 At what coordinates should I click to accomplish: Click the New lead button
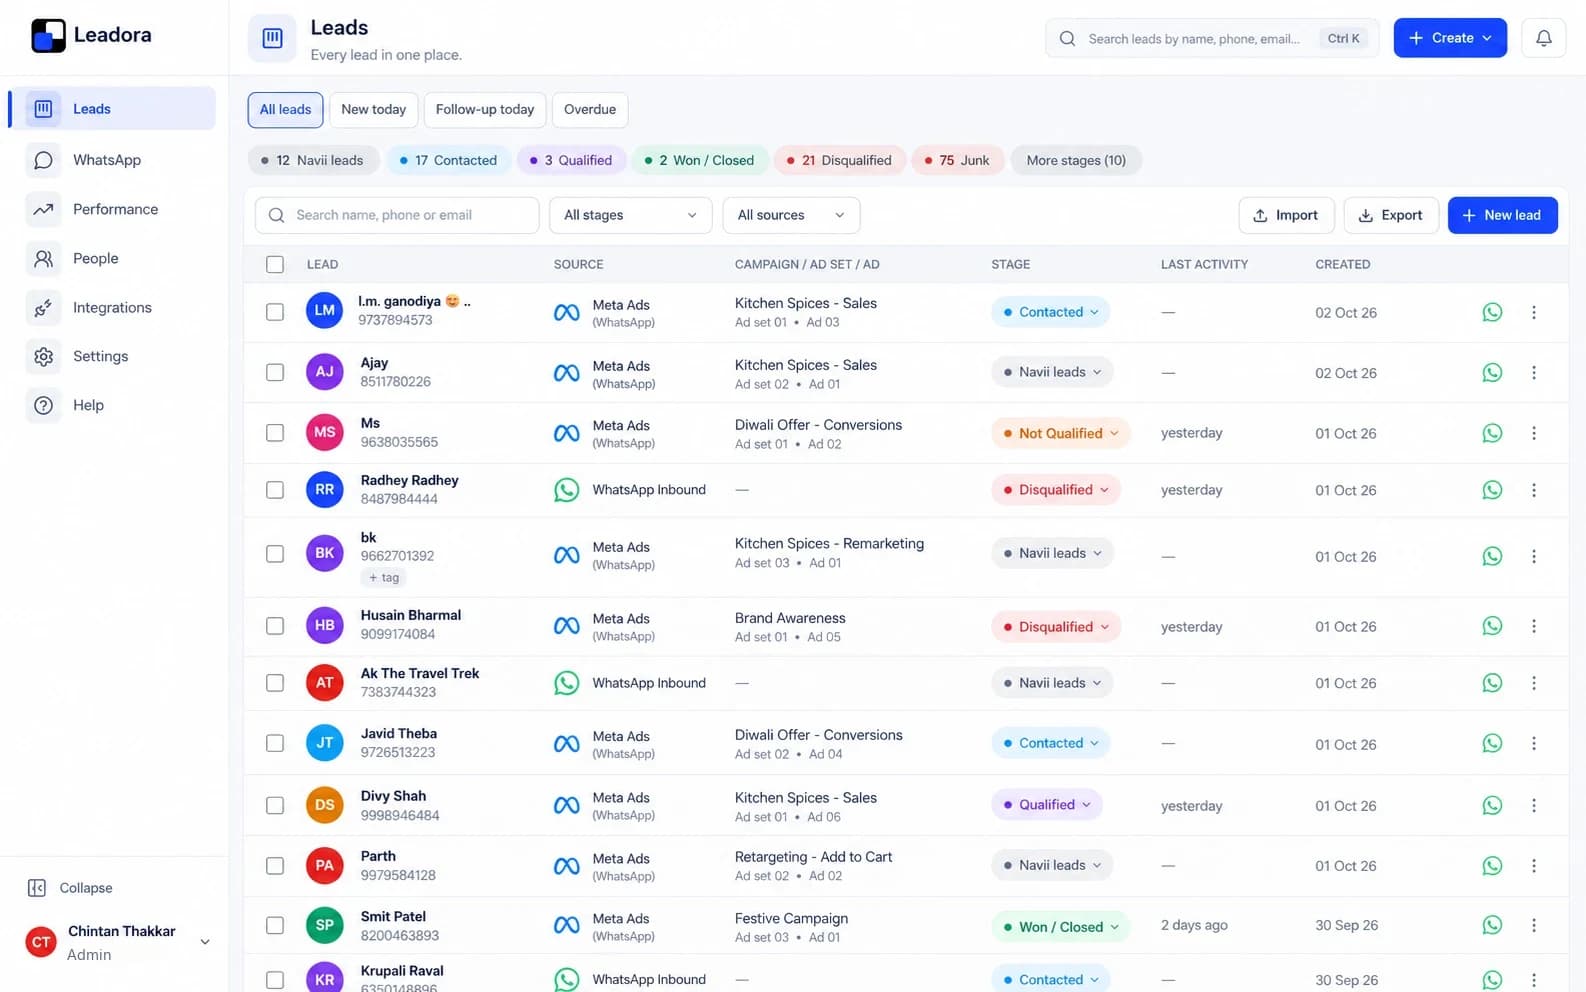[1502, 215]
